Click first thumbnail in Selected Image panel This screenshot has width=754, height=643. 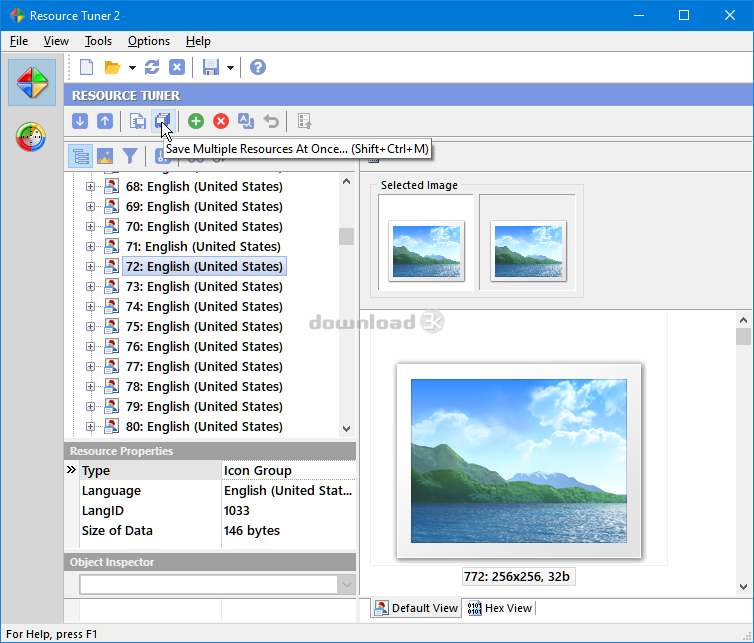(426, 243)
